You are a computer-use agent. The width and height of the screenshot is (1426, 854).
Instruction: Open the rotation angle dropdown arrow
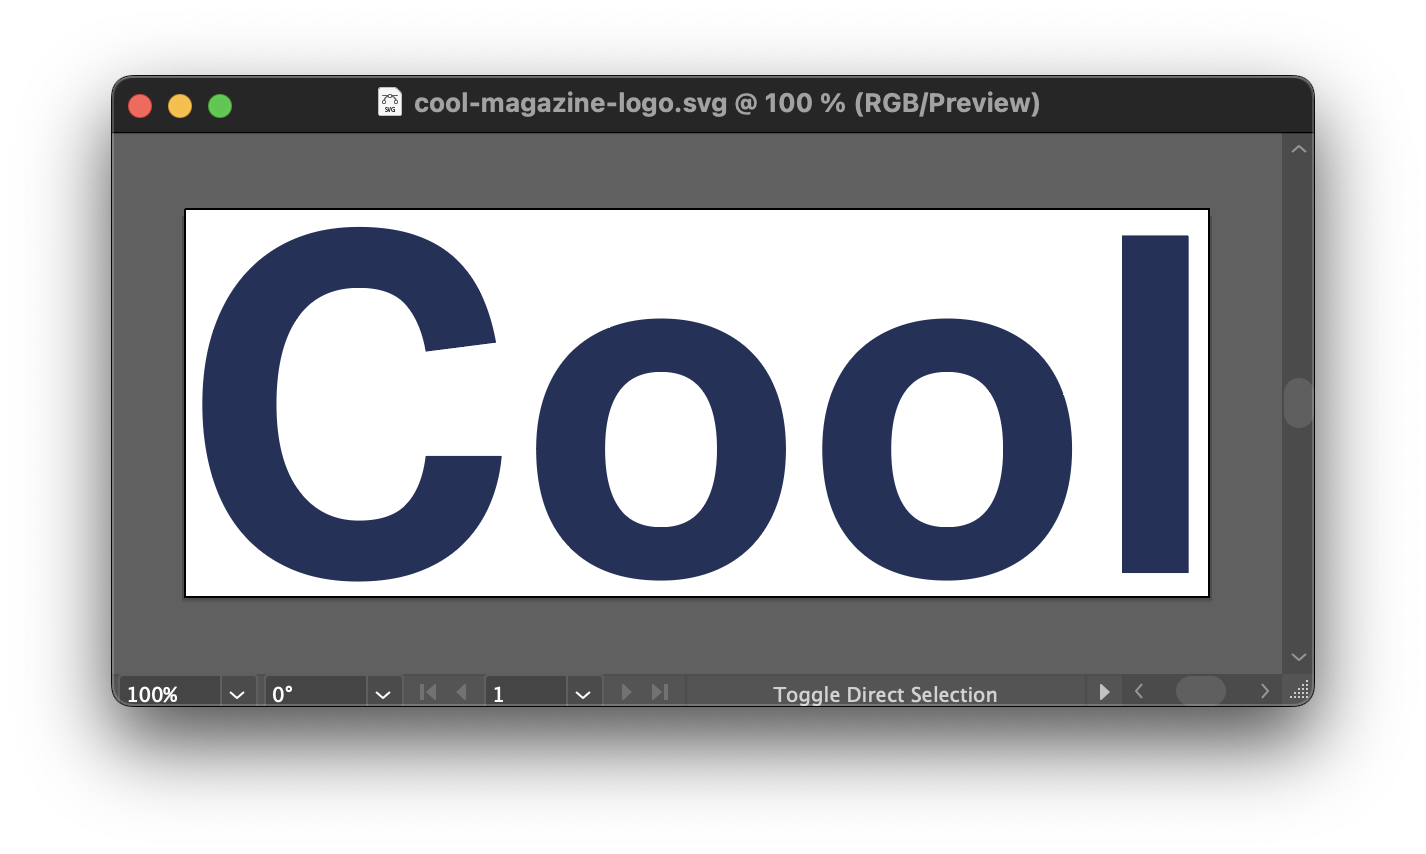pos(383,693)
